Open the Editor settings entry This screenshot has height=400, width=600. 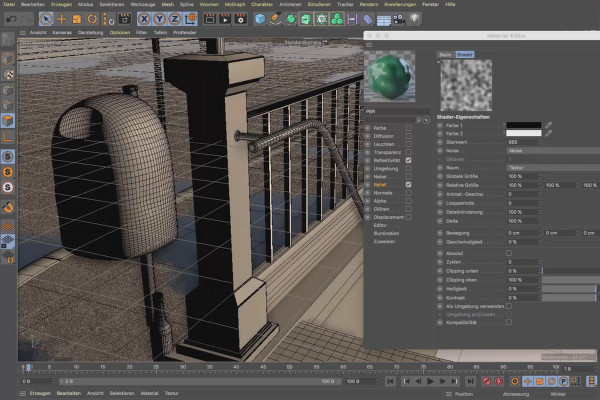[380, 225]
